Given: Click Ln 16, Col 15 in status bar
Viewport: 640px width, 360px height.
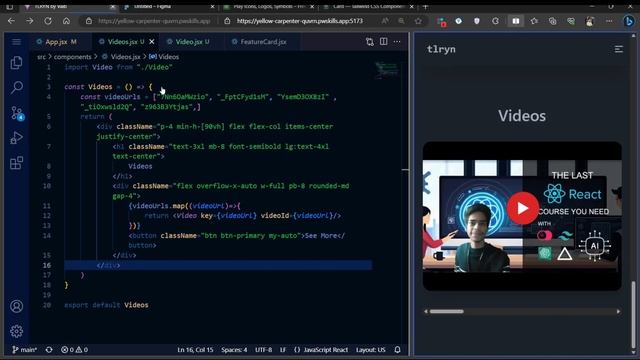Looking at the screenshot, I should [195, 350].
